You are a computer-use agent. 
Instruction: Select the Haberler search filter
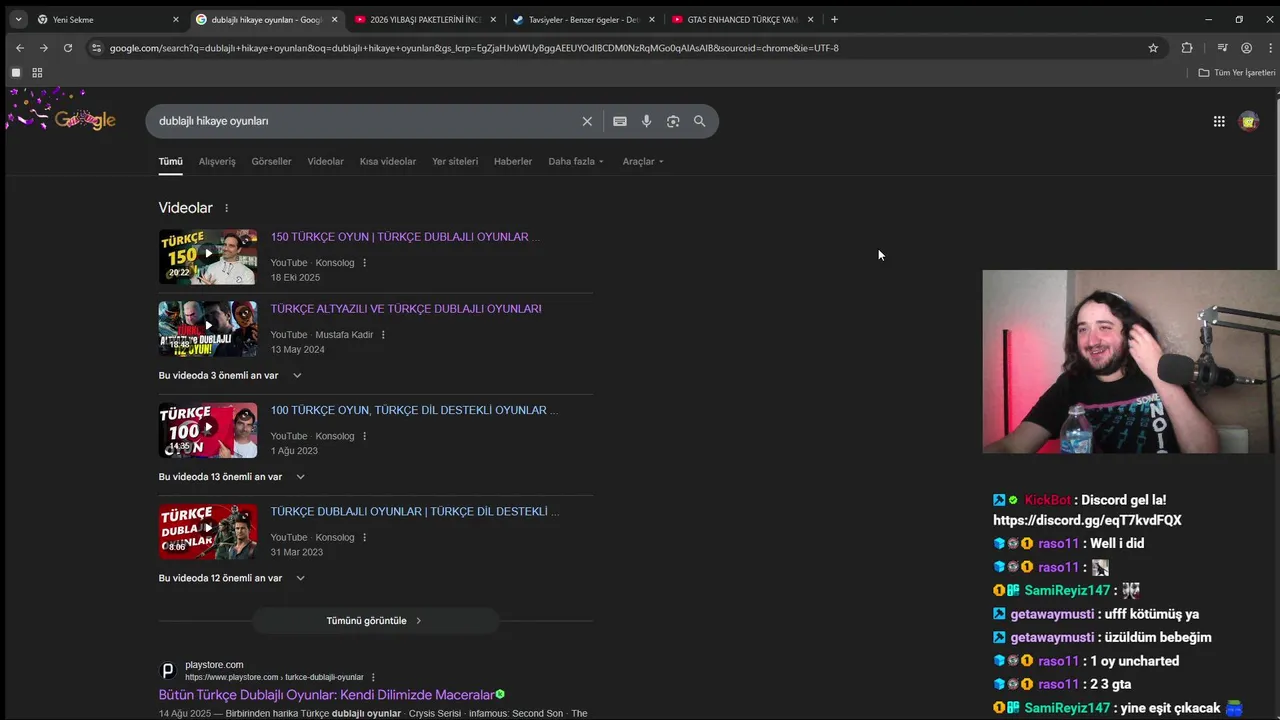pyautogui.click(x=513, y=161)
